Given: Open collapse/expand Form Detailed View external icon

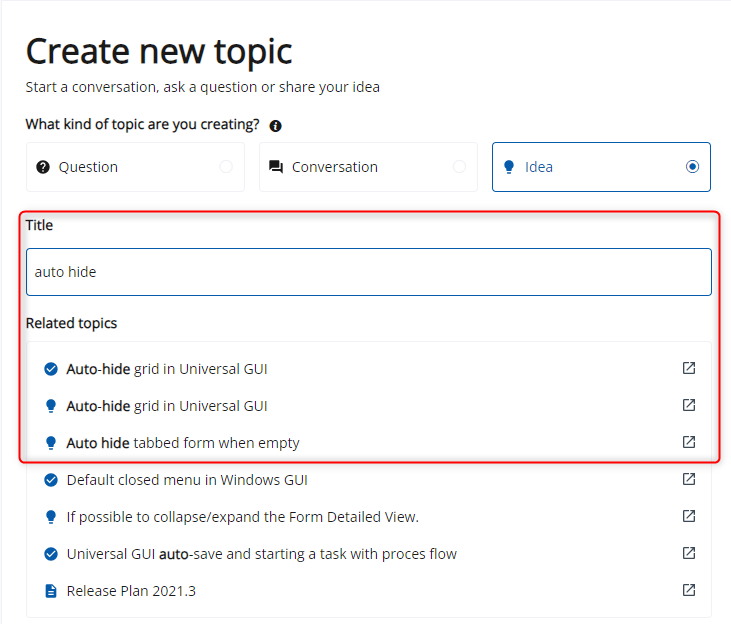Looking at the screenshot, I should [689, 516].
